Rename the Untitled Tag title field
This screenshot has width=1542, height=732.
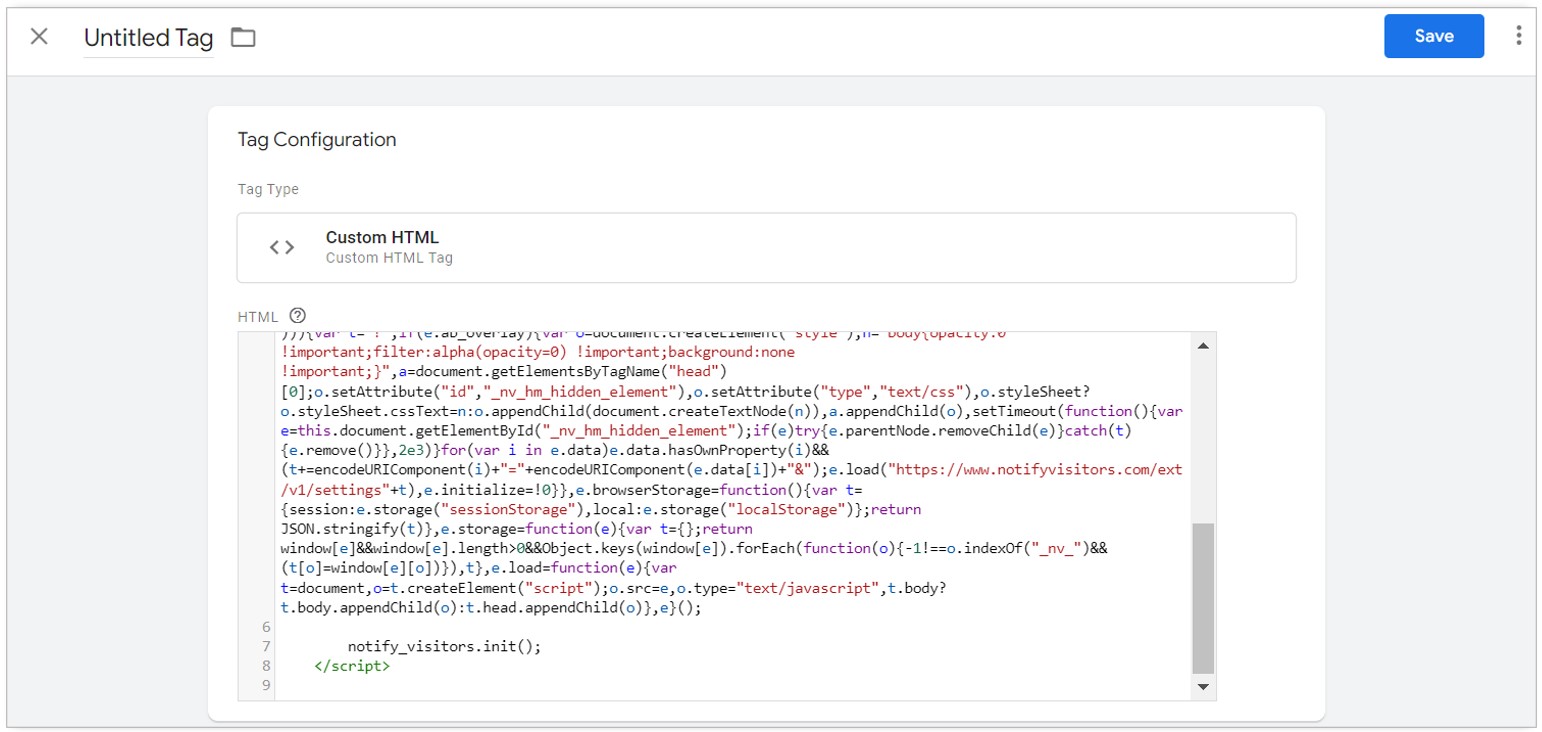149,38
